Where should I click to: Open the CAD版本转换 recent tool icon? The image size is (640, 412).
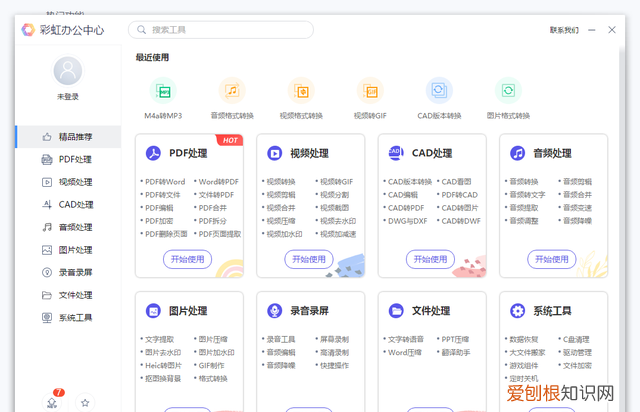(x=439, y=91)
